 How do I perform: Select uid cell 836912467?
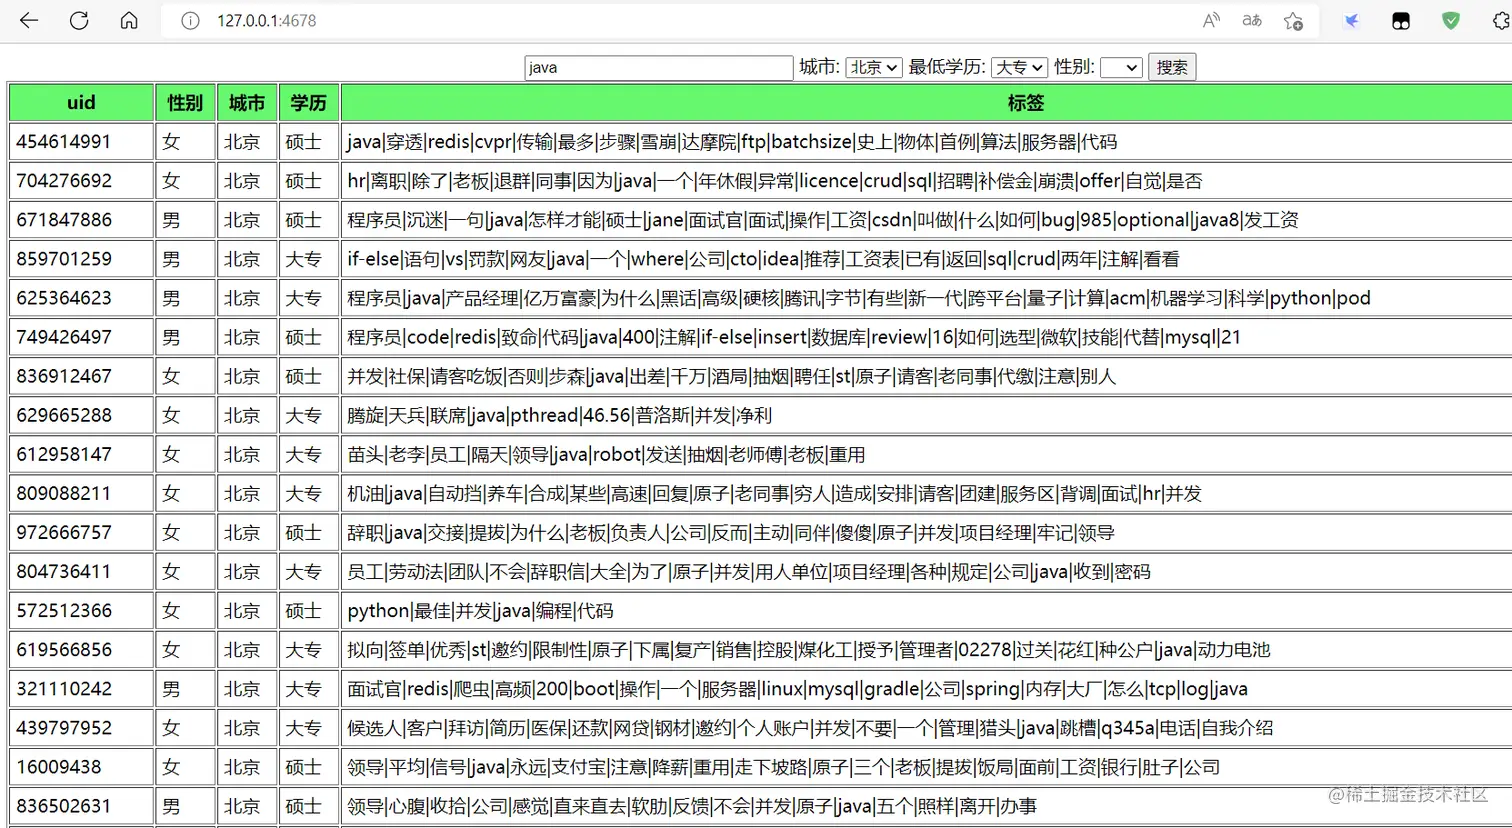click(x=81, y=376)
